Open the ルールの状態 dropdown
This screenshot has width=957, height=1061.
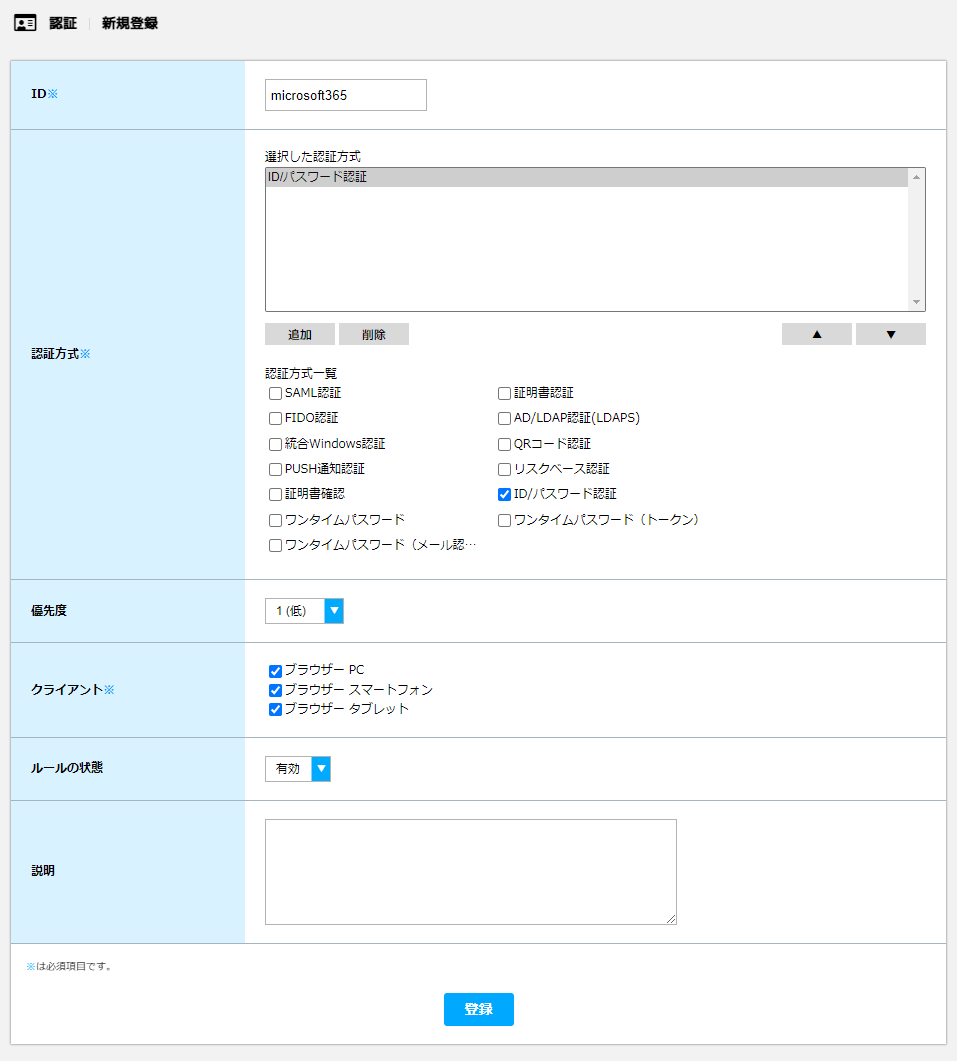[x=298, y=769]
